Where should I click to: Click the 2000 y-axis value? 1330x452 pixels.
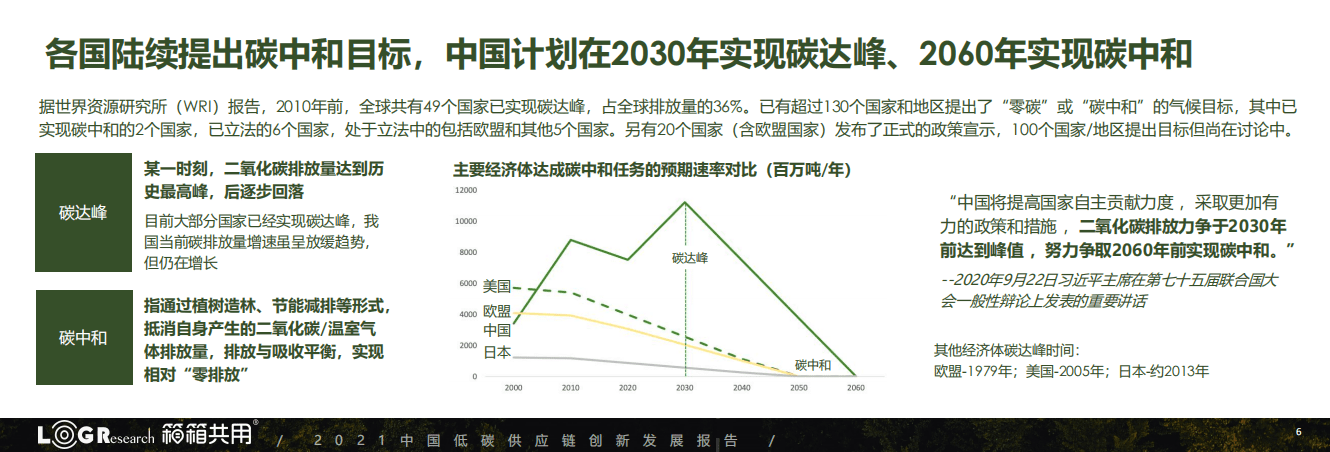point(469,345)
